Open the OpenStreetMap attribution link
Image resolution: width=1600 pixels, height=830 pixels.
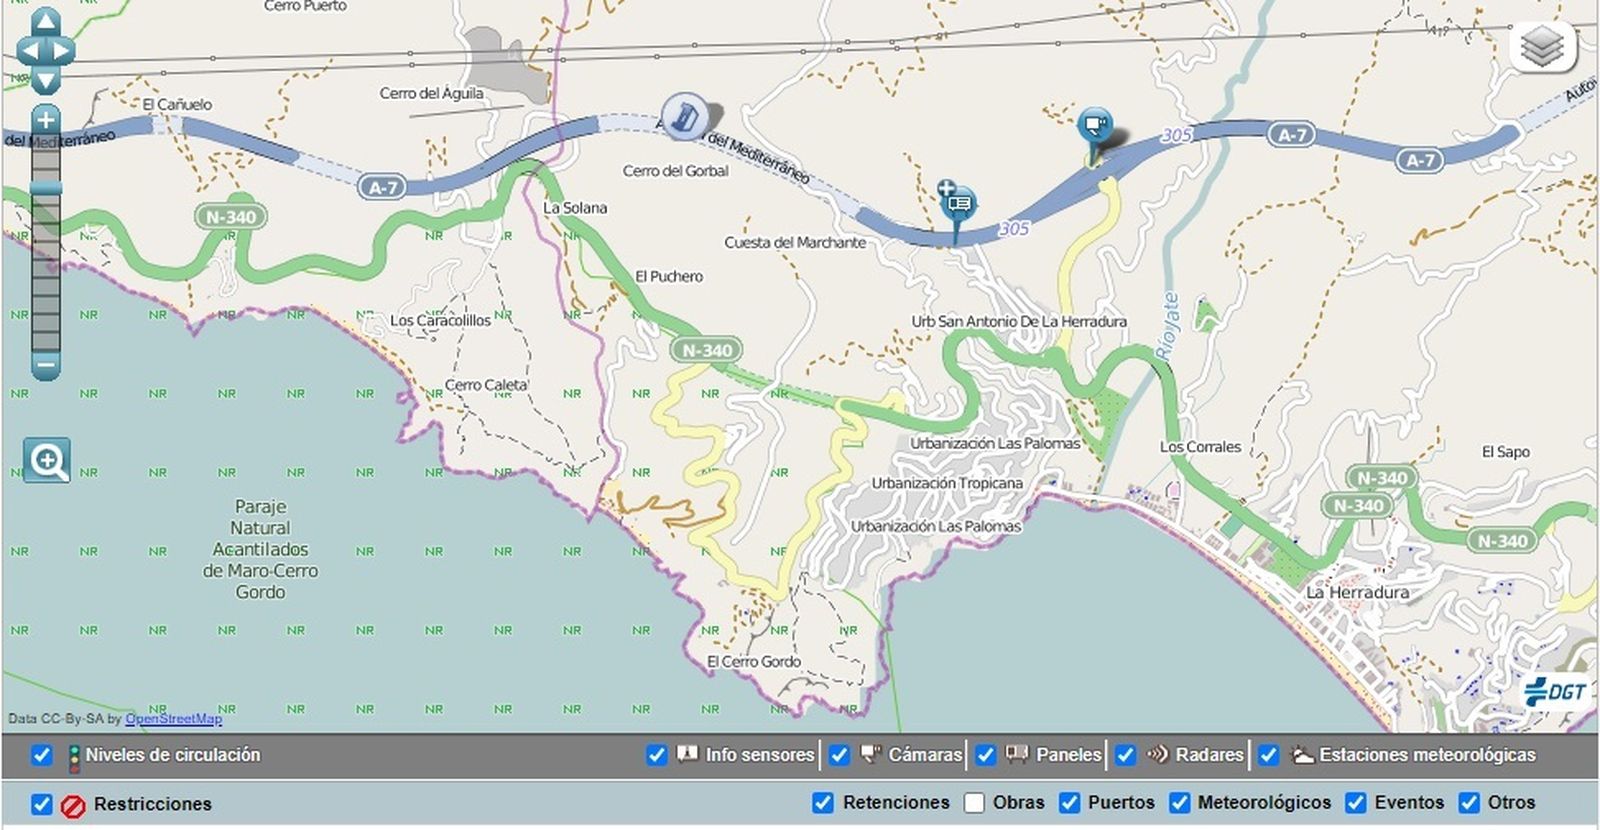point(173,718)
